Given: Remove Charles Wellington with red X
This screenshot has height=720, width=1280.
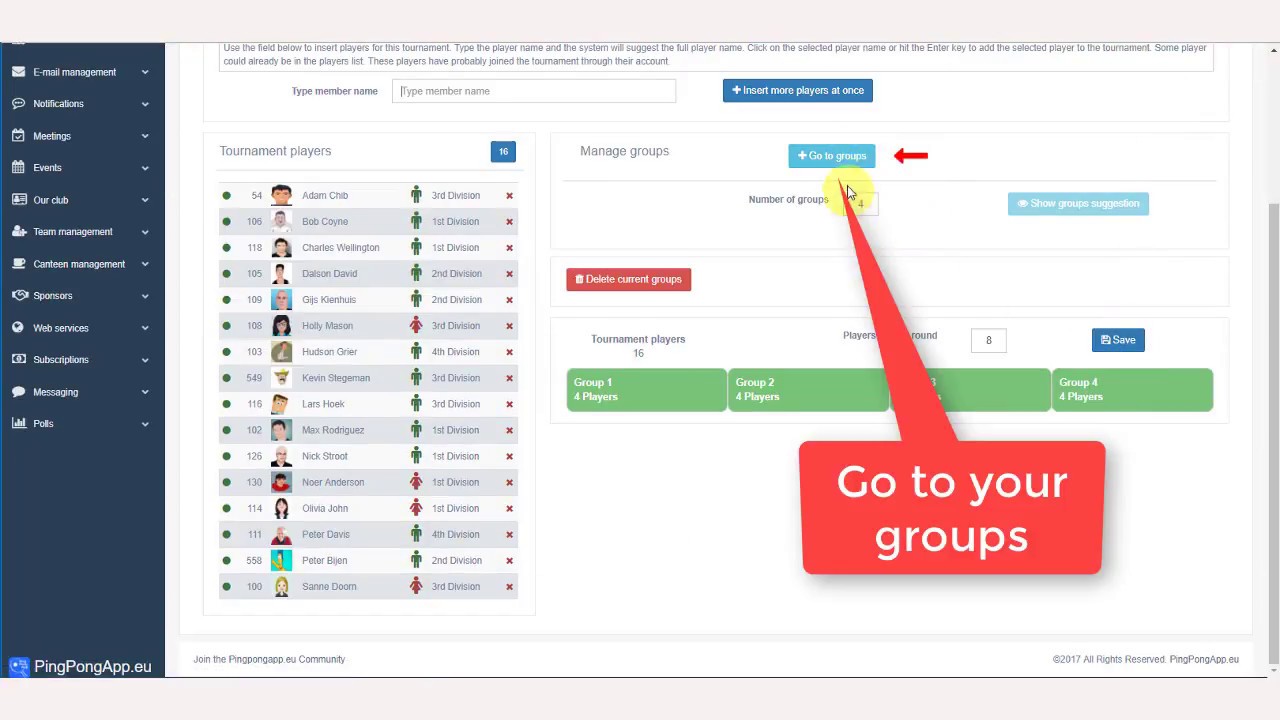Looking at the screenshot, I should [x=509, y=248].
